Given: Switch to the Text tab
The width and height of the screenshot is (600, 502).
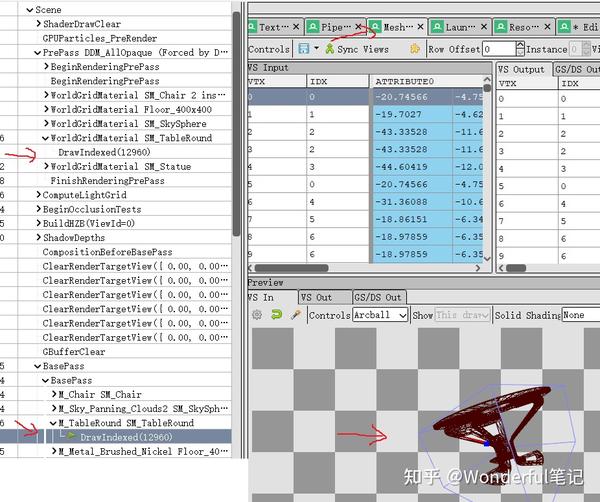Looking at the screenshot, I should click(274, 27).
